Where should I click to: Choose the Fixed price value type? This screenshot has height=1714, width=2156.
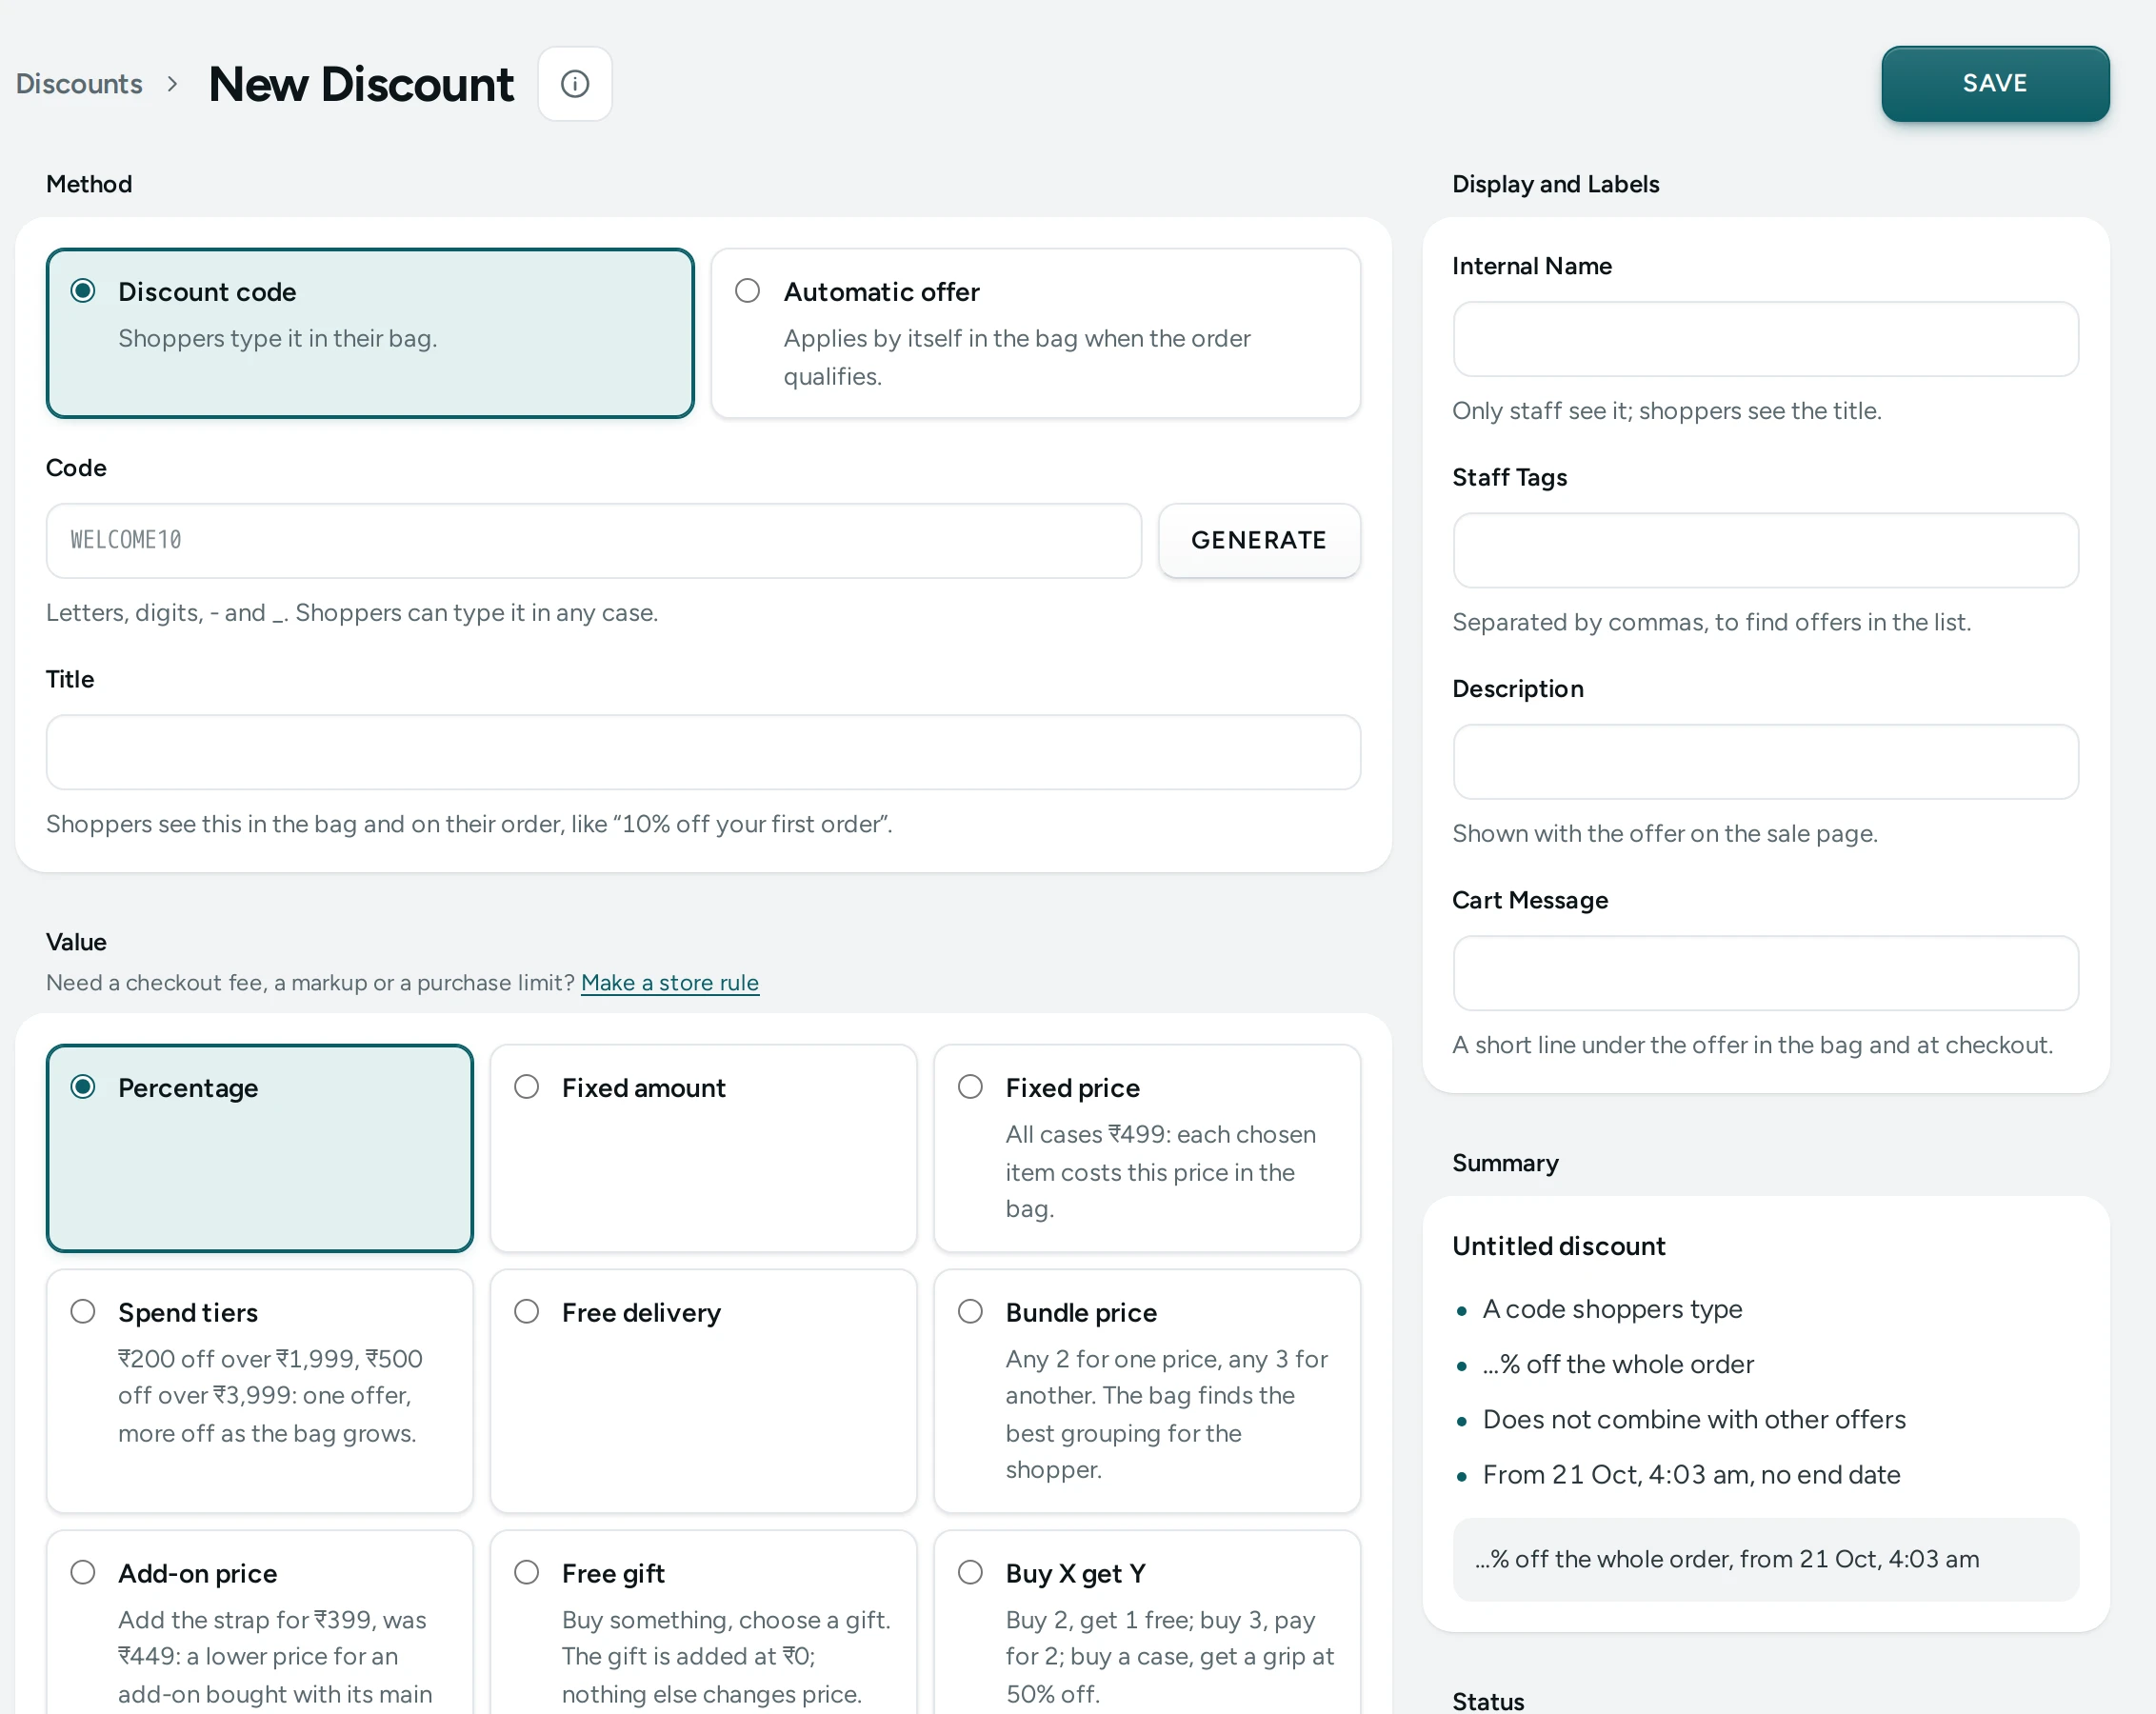point(1147,1148)
